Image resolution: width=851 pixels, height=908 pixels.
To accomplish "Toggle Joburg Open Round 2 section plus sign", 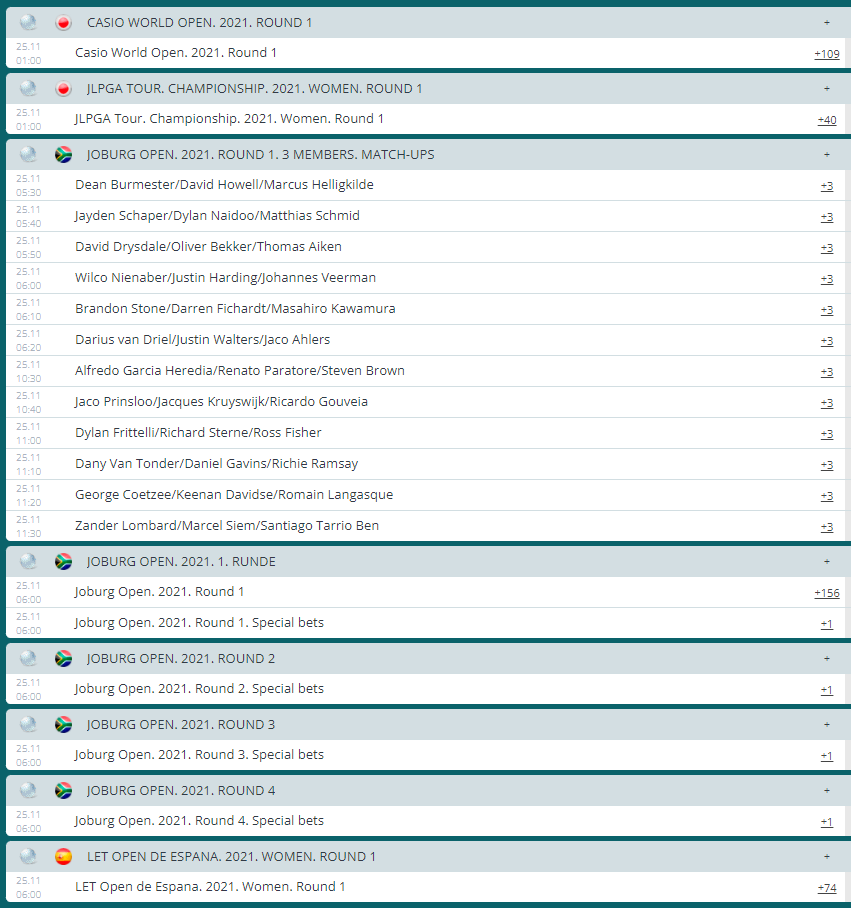I will pyautogui.click(x=827, y=659).
